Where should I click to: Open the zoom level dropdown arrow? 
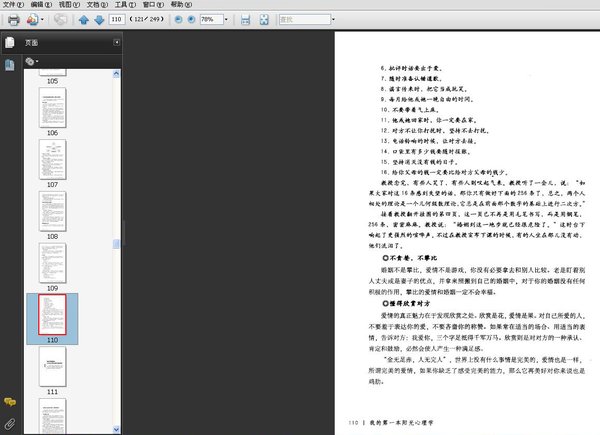tap(226, 19)
